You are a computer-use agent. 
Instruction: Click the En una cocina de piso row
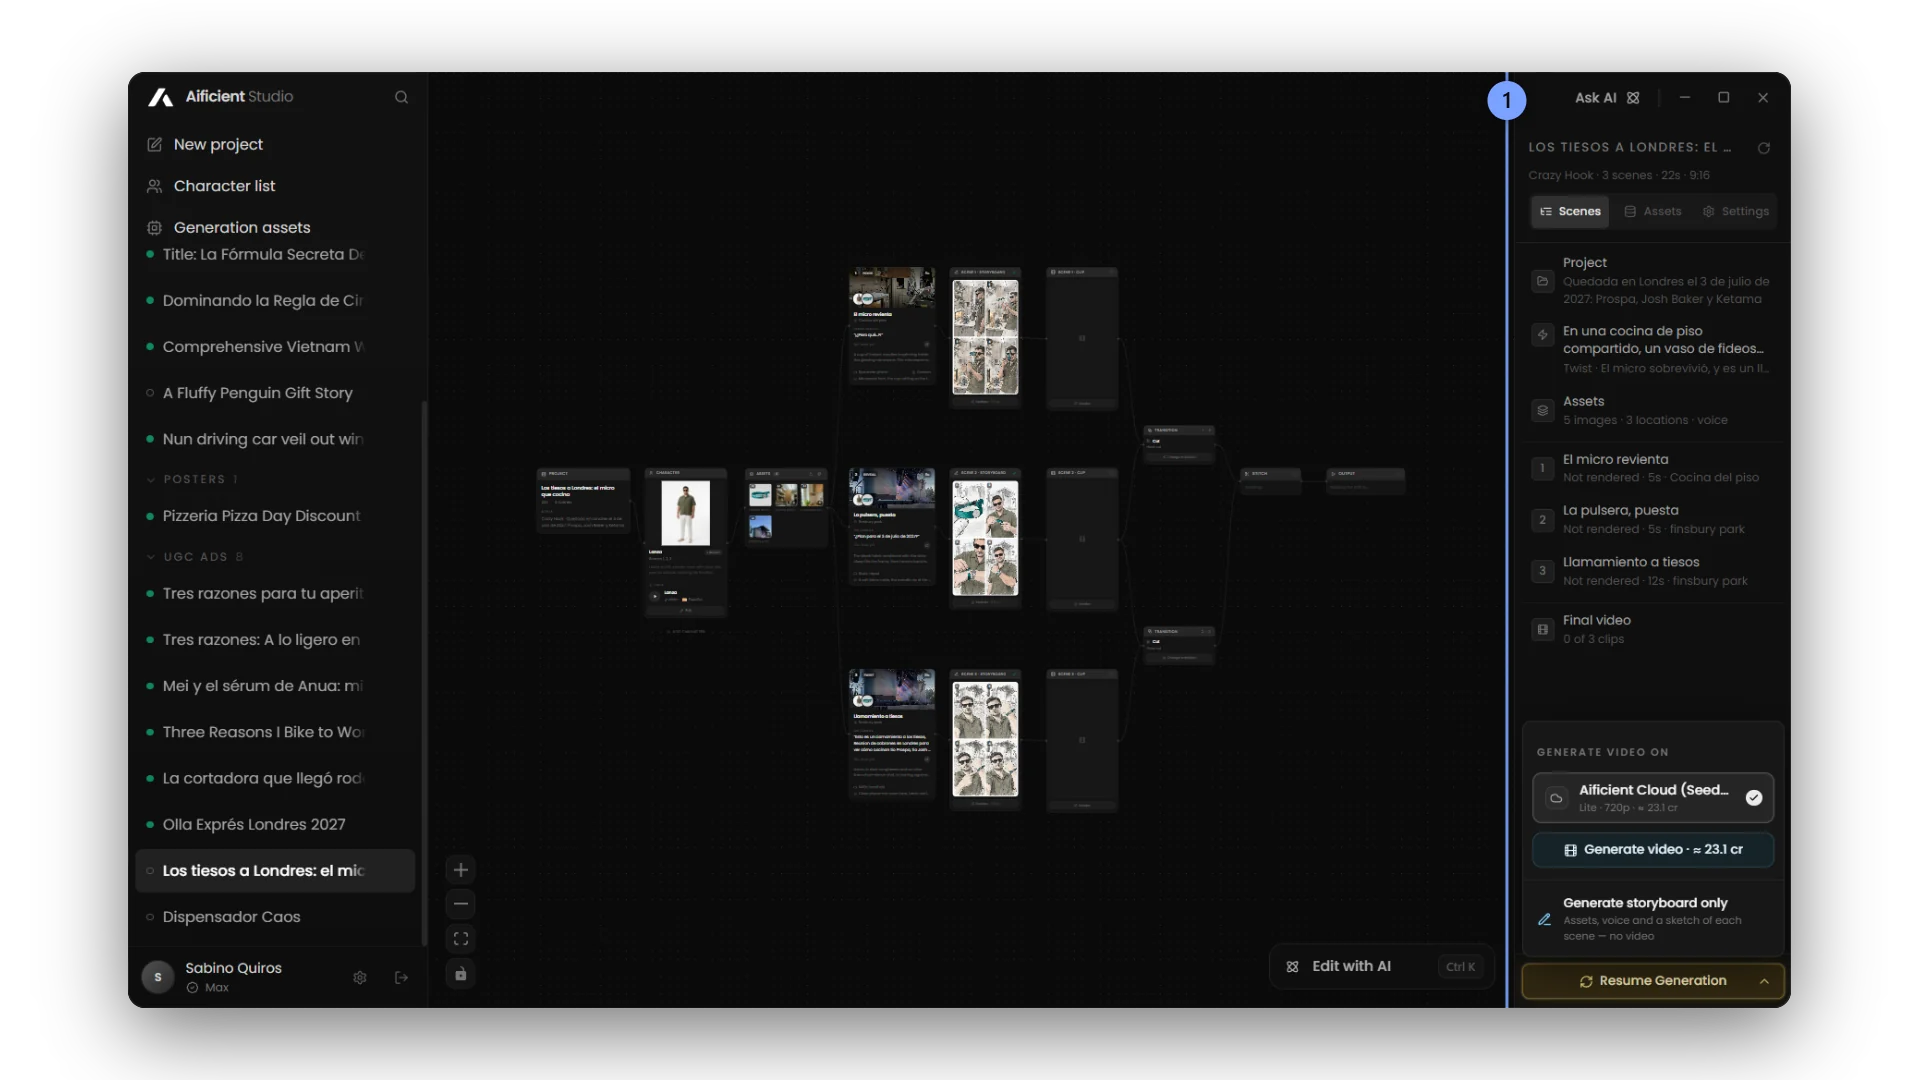pyautogui.click(x=1654, y=349)
